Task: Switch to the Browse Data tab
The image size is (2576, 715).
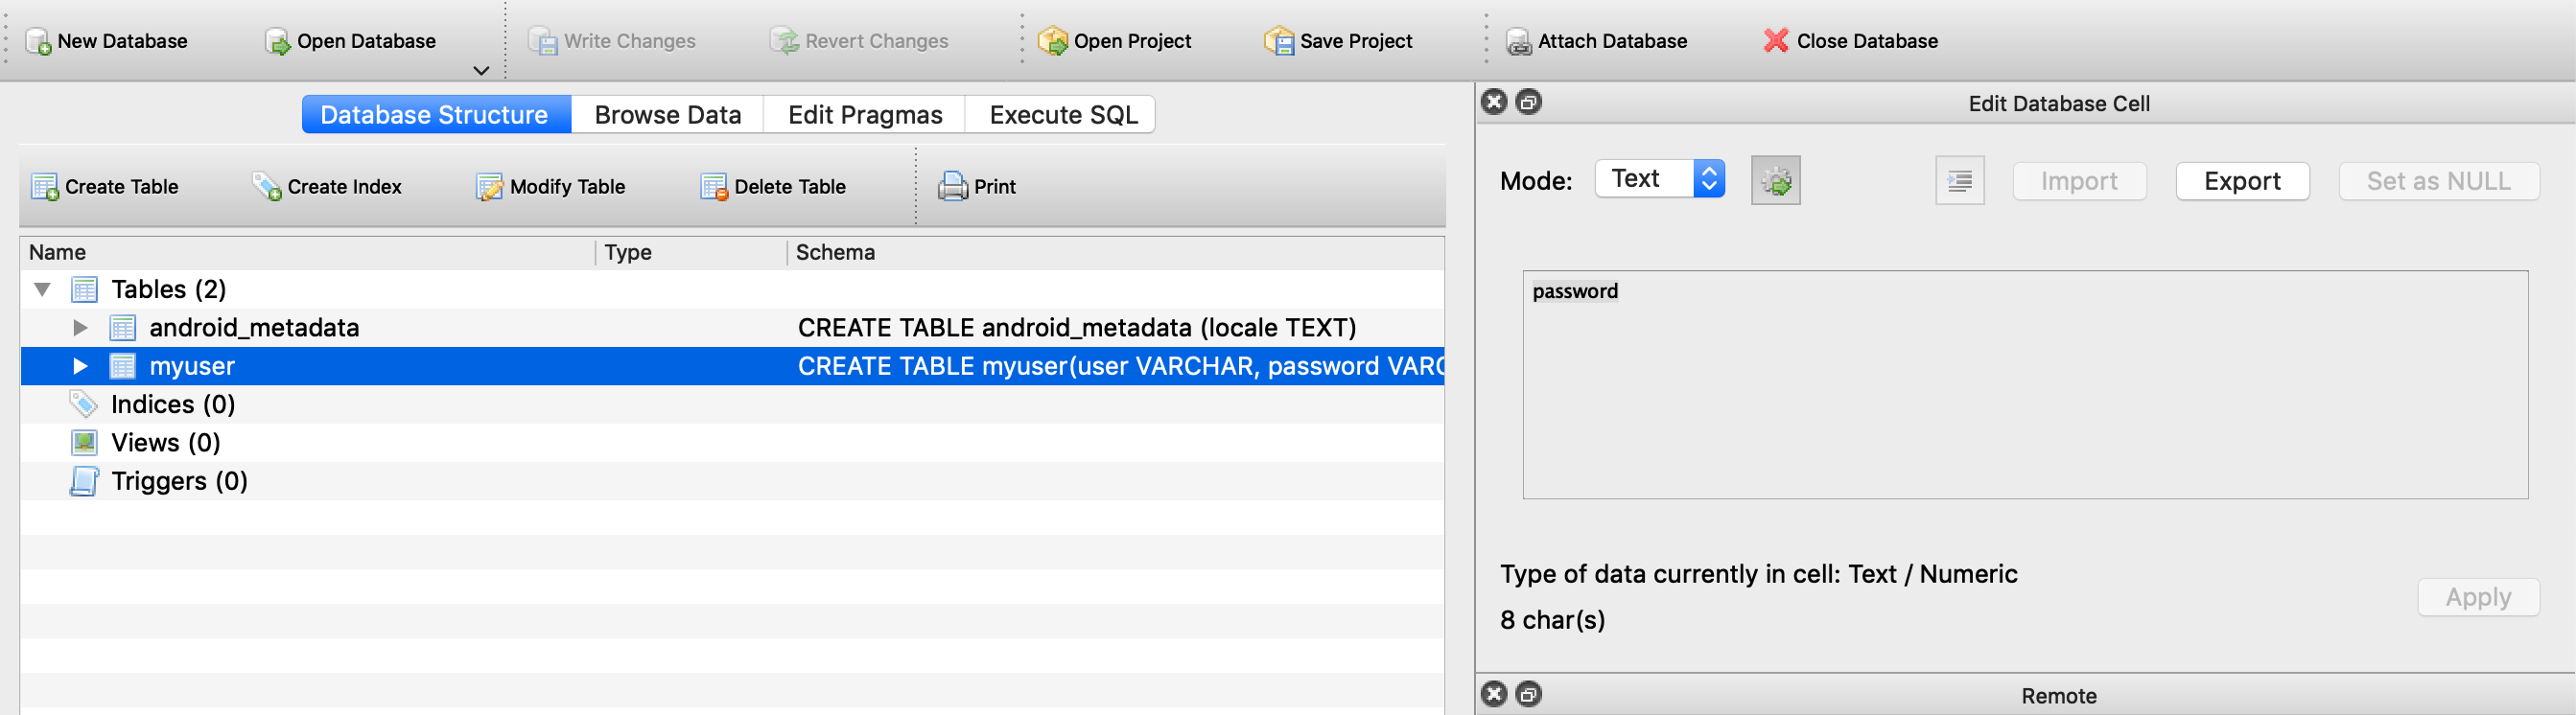Action: pyautogui.click(x=667, y=115)
